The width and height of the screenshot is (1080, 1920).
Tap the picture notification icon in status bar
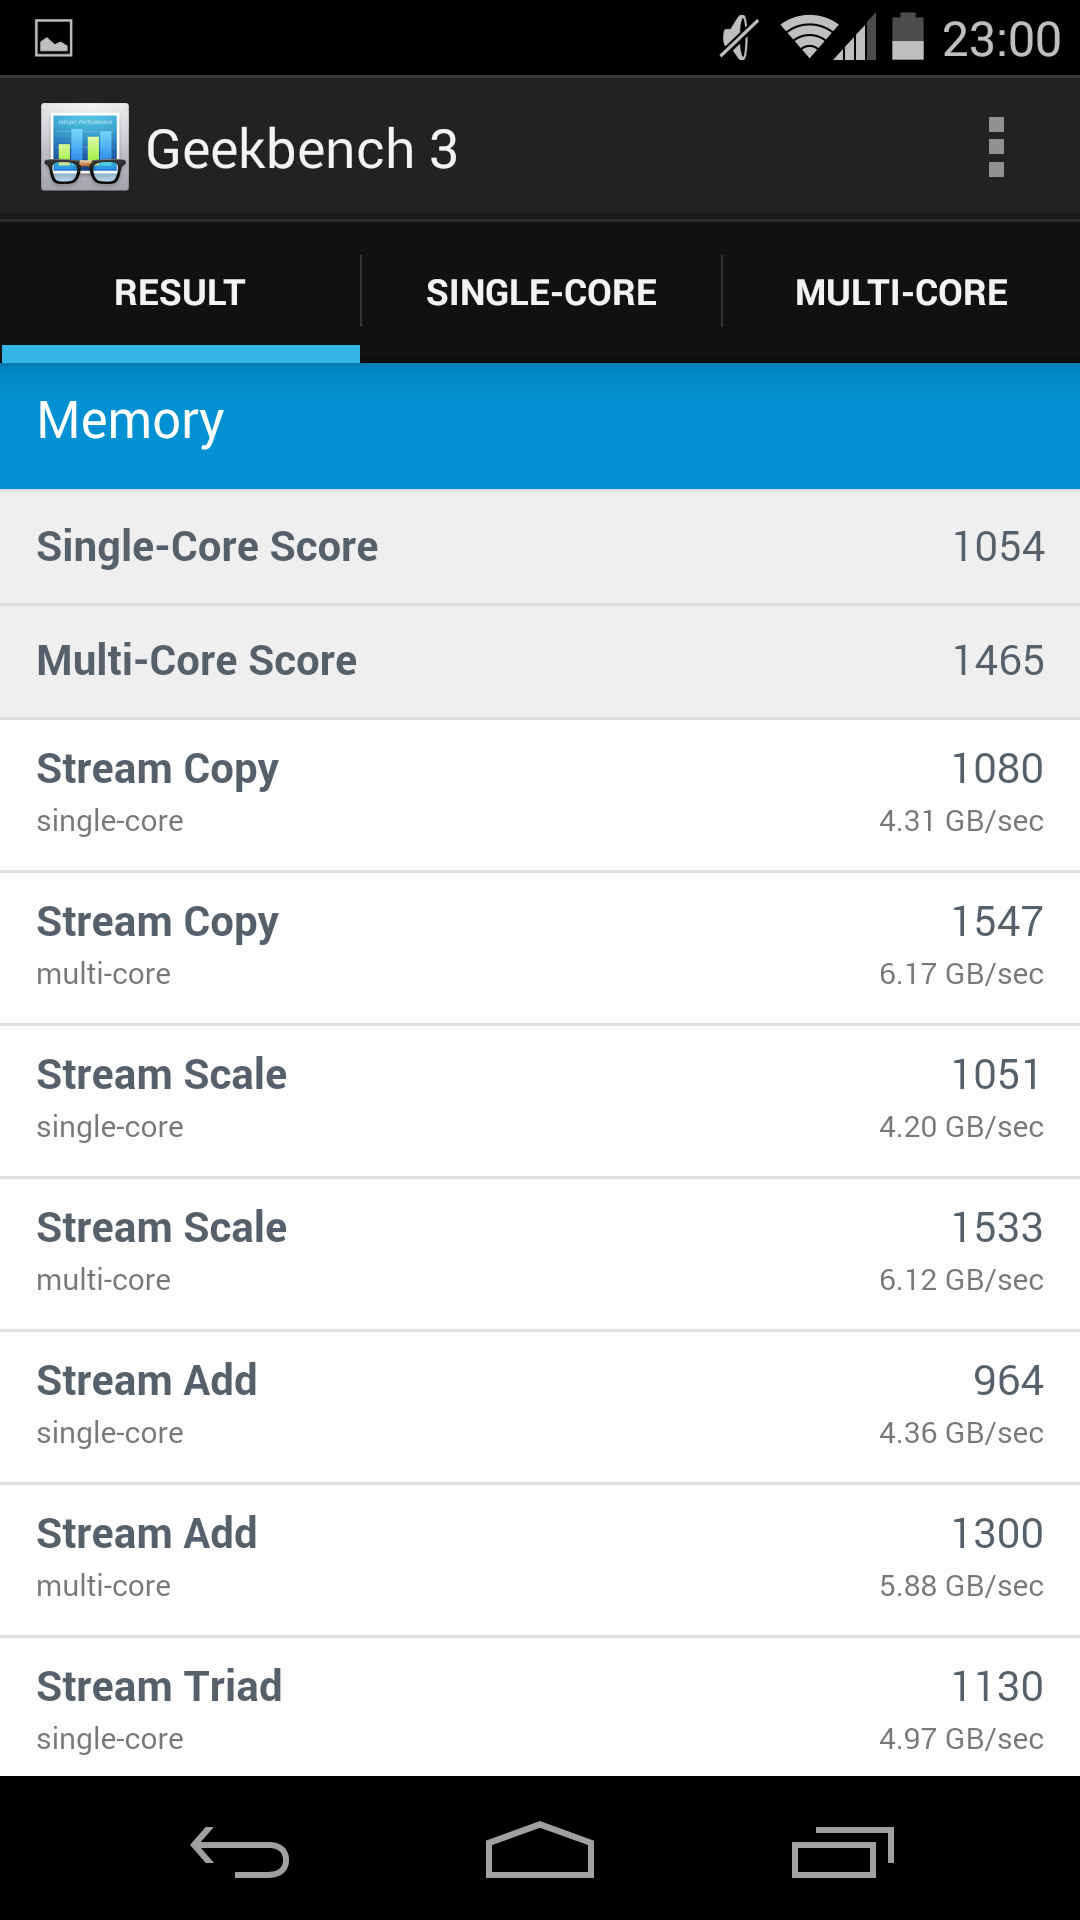(54, 39)
